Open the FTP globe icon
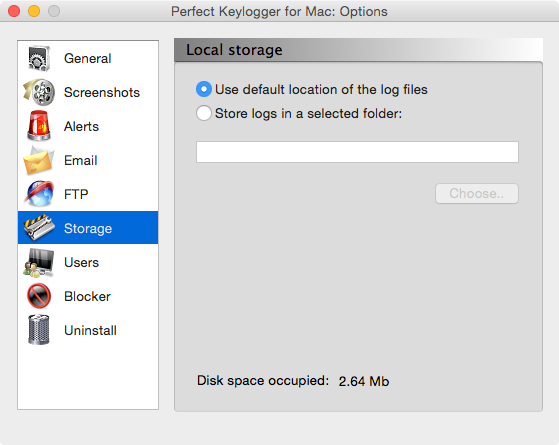 pyautogui.click(x=39, y=194)
